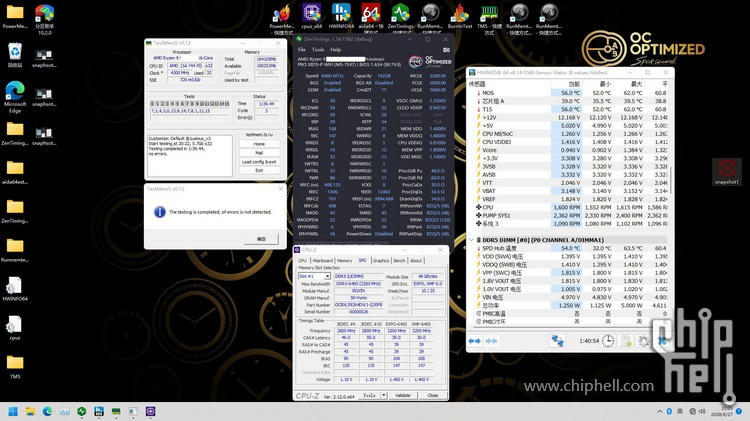The width and height of the screenshot is (750, 421).
Task: Open BurnInTest desktop shortcut
Action: tap(460, 17)
